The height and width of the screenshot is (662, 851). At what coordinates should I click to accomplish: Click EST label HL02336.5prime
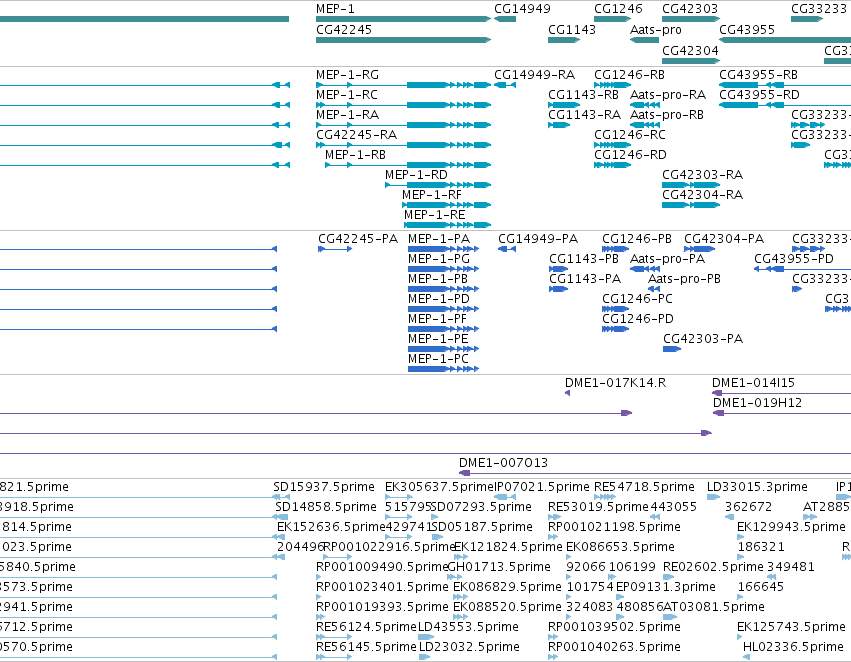tap(793, 647)
